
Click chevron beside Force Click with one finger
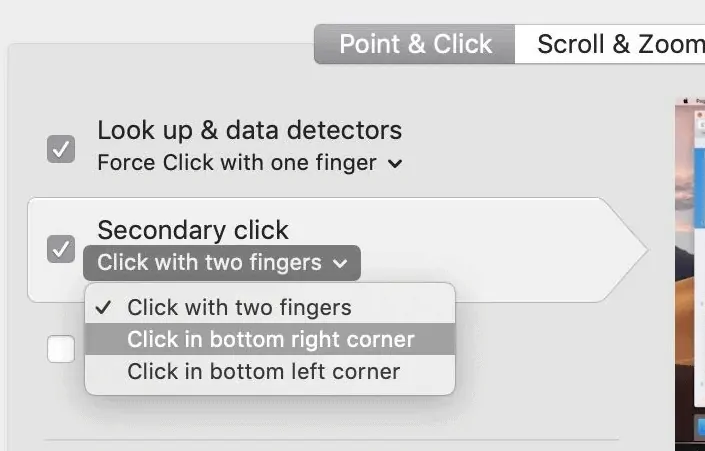[x=395, y=164]
